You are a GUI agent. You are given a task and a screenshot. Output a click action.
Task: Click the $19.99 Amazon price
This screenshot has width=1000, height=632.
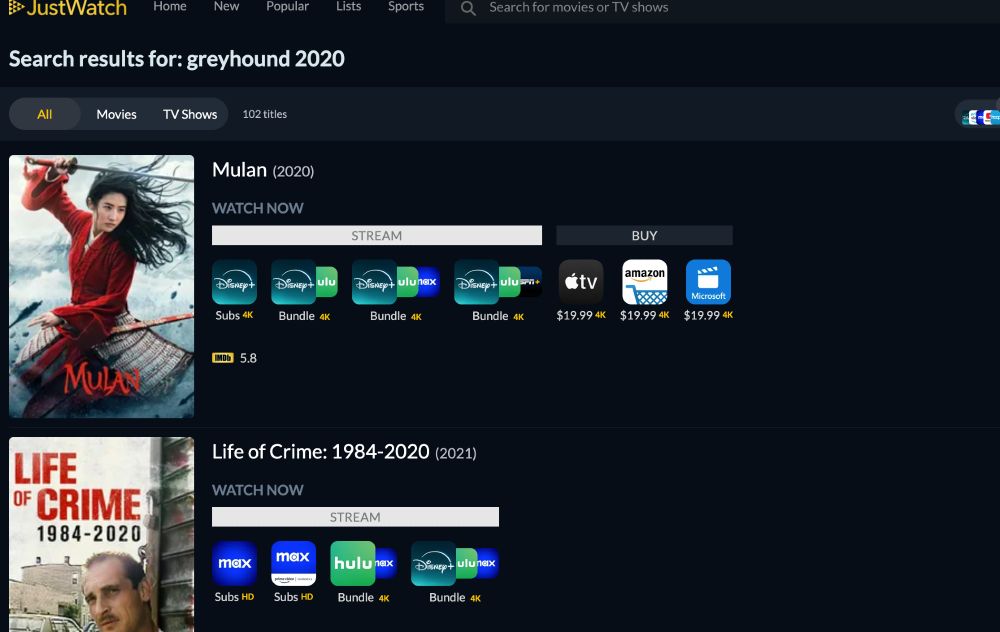(x=638, y=315)
